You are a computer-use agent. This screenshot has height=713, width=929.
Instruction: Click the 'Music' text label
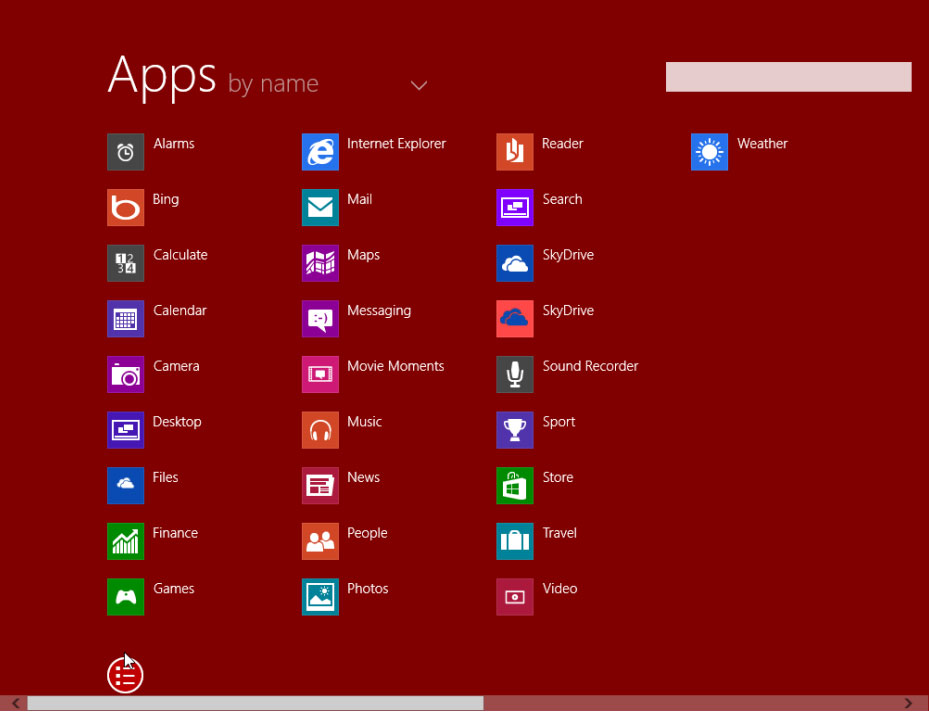[364, 423]
